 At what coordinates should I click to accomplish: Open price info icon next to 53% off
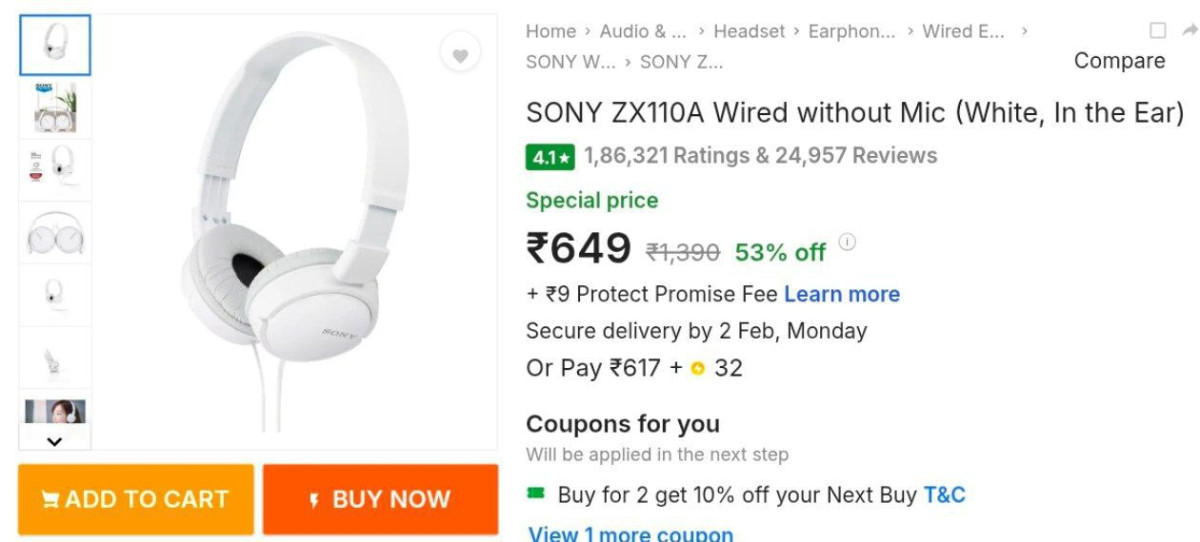coord(847,242)
